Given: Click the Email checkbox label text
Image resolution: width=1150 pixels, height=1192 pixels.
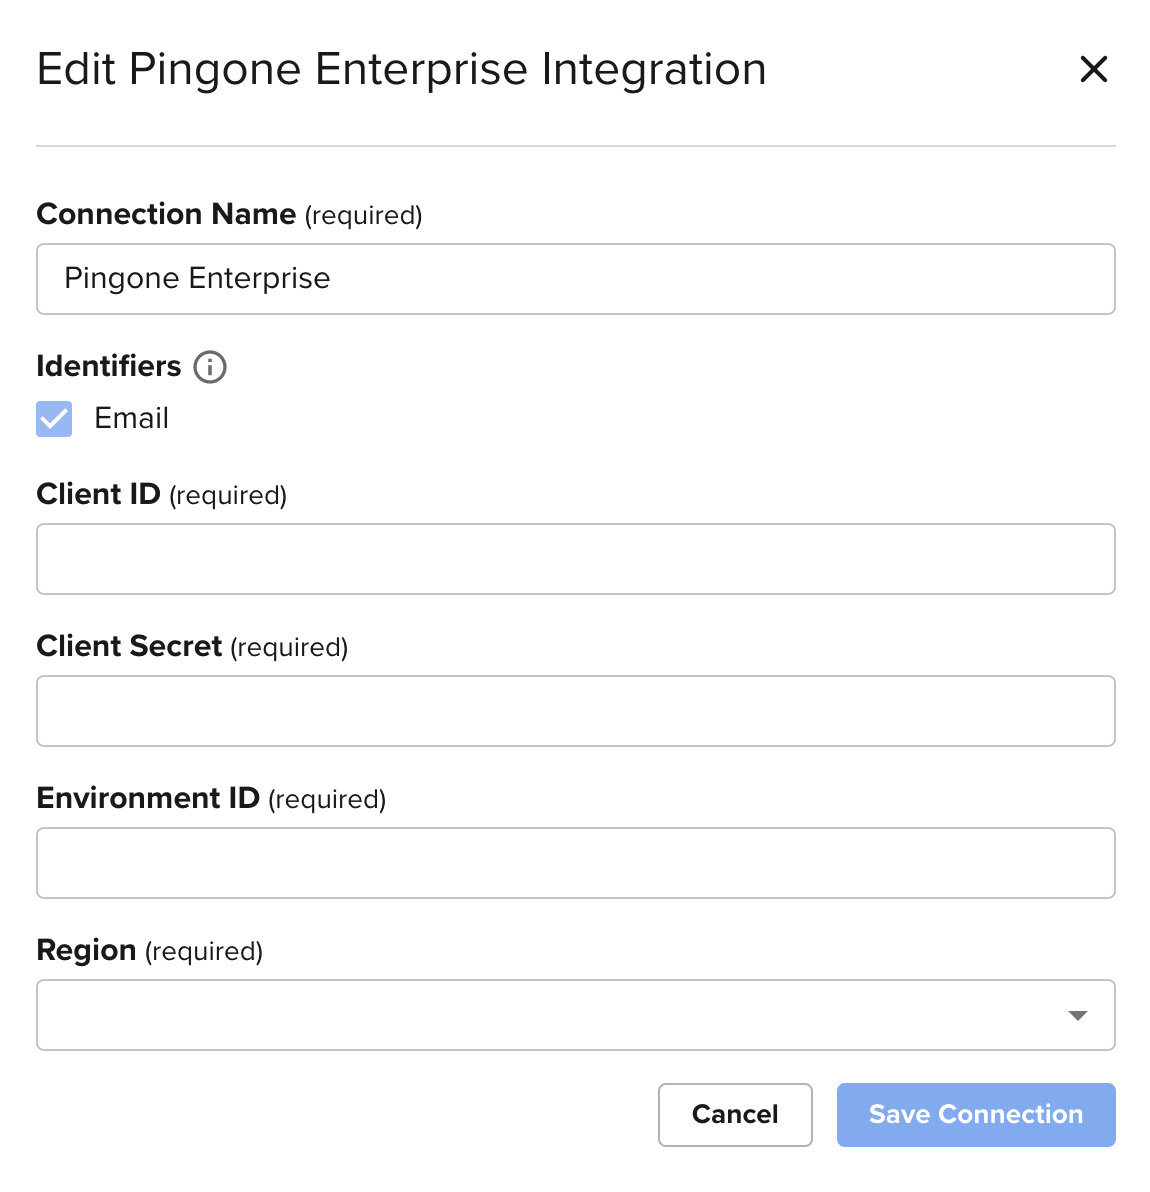Looking at the screenshot, I should point(131,418).
